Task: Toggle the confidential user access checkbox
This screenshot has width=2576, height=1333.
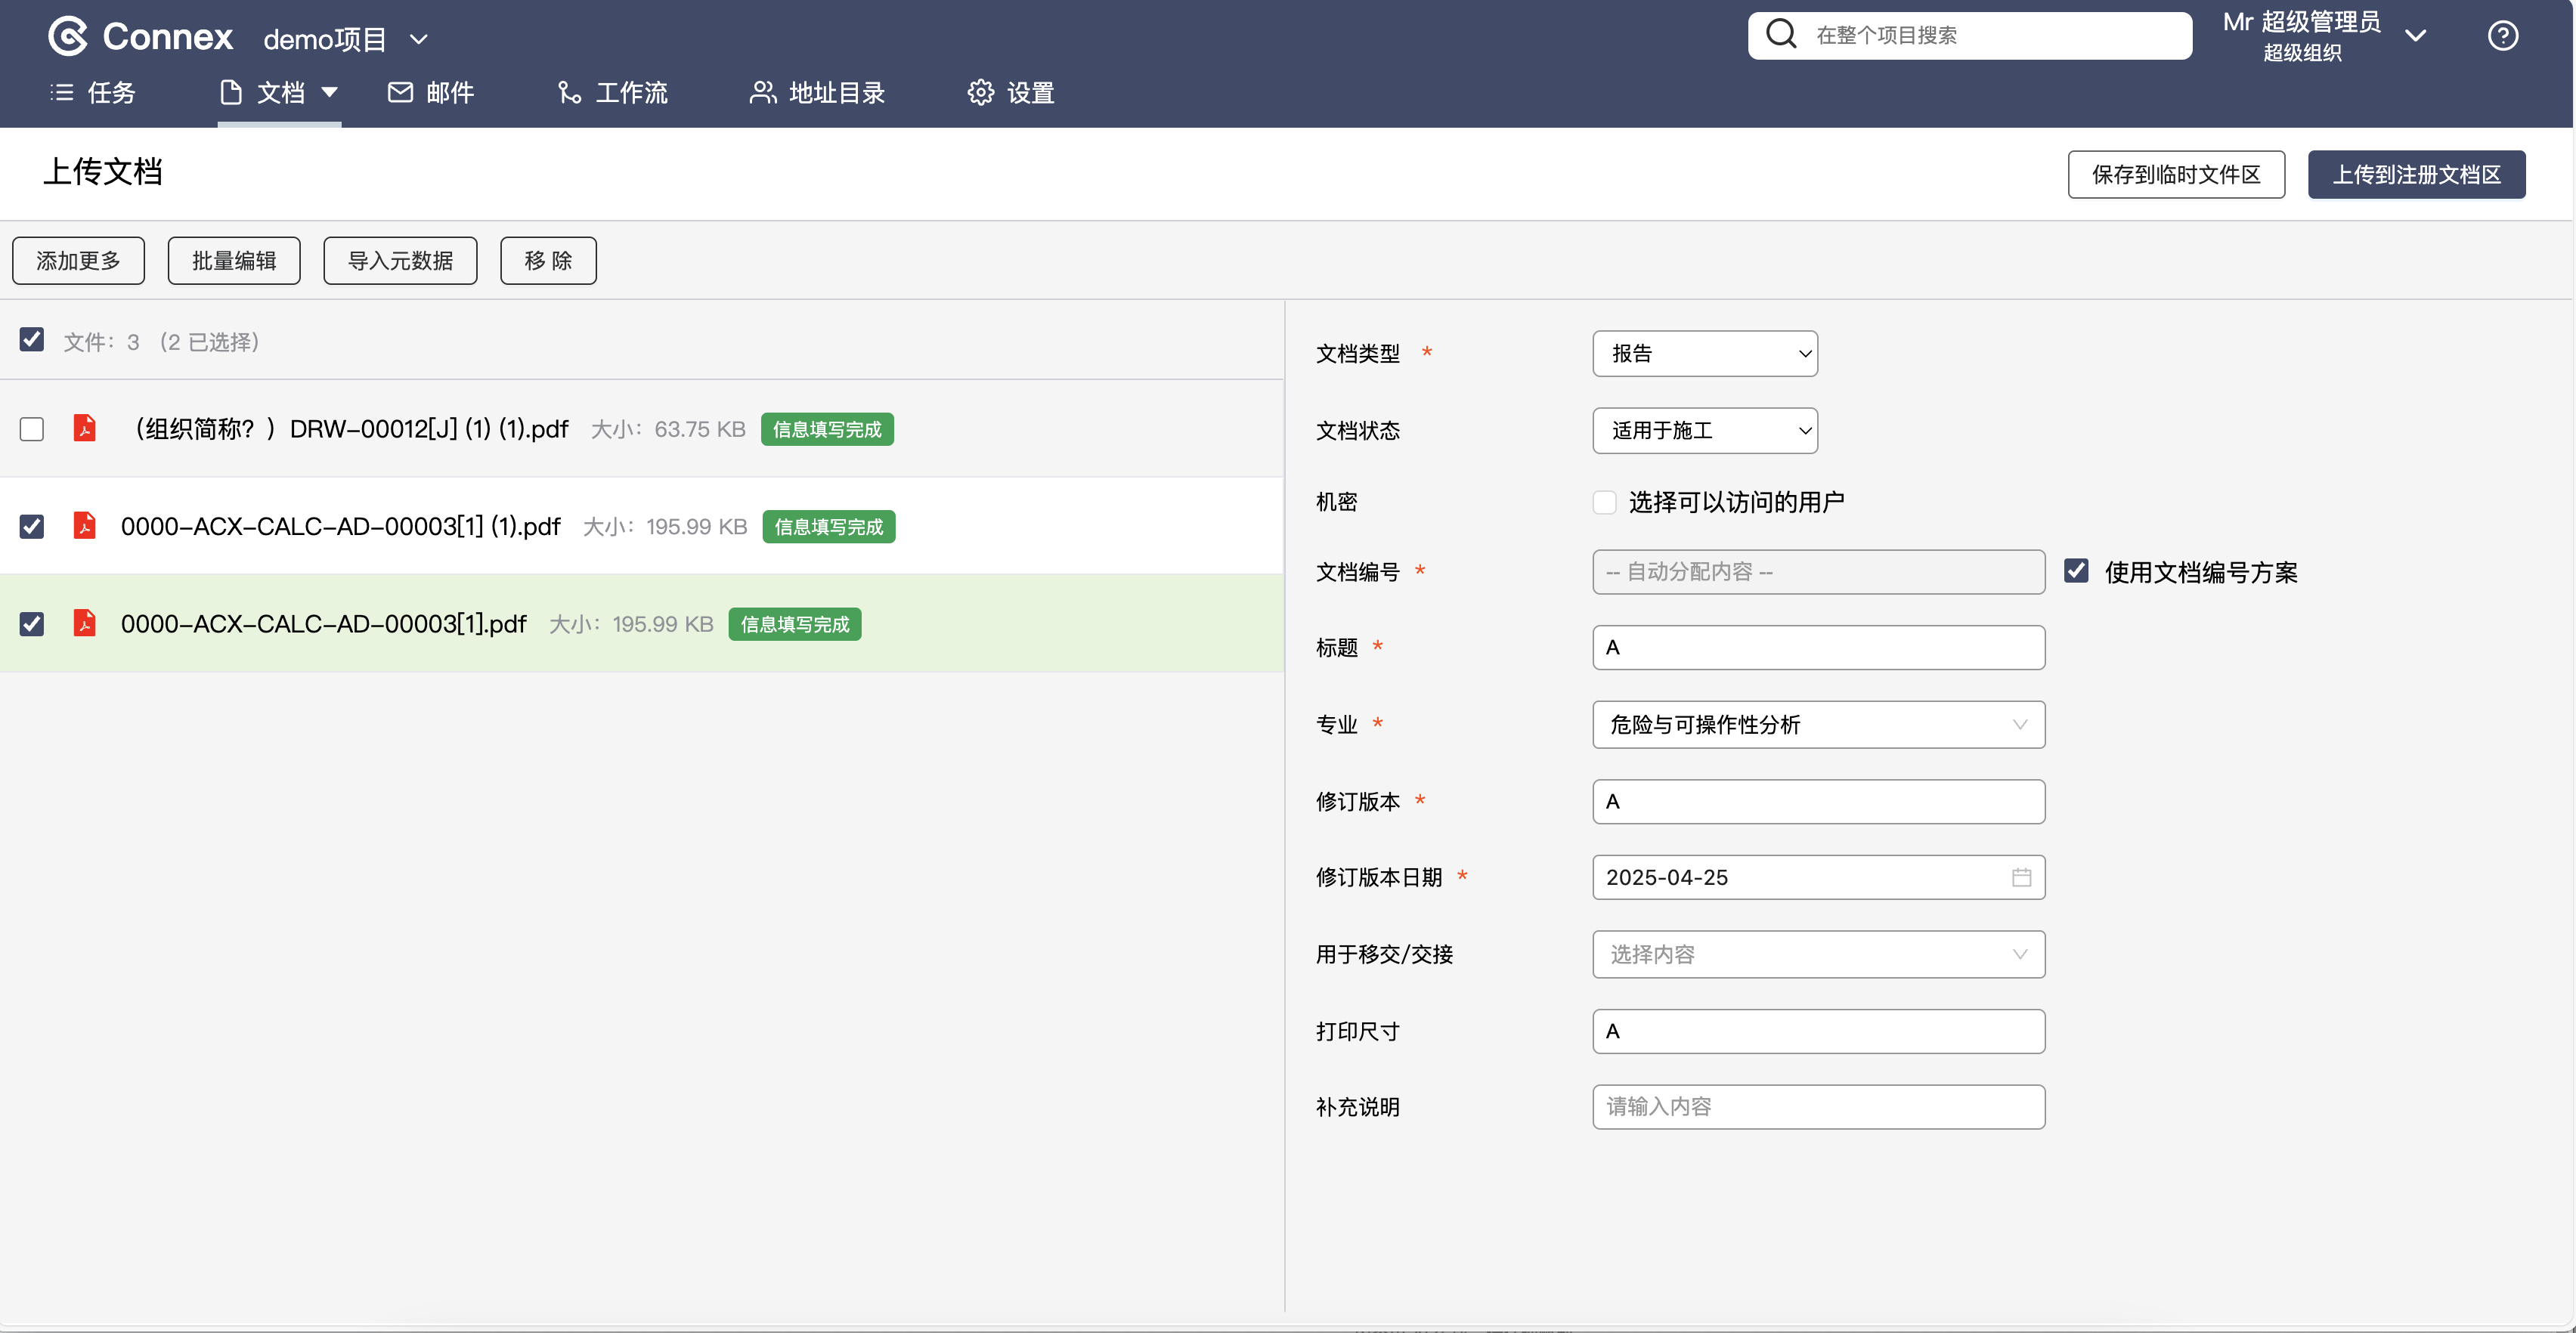Action: point(1604,502)
